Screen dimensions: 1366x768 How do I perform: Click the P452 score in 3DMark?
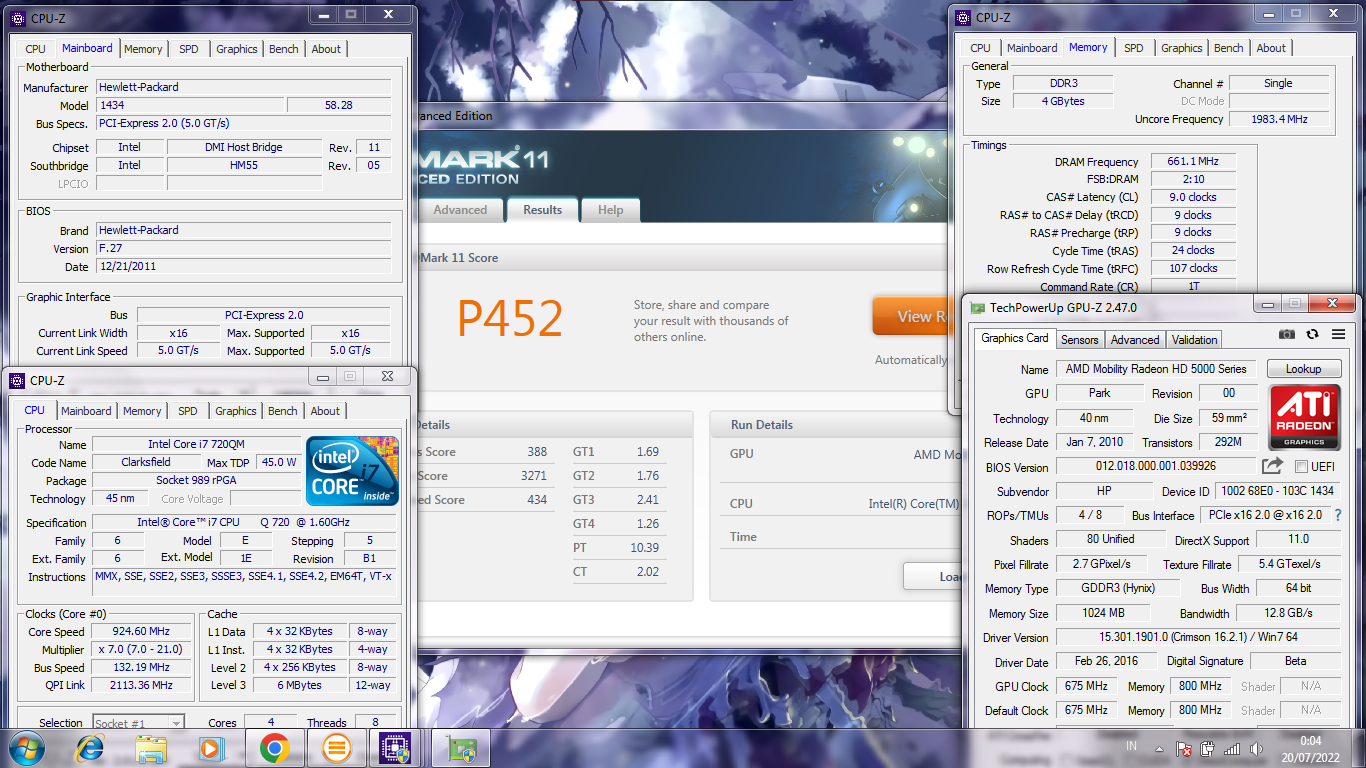(510, 319)
